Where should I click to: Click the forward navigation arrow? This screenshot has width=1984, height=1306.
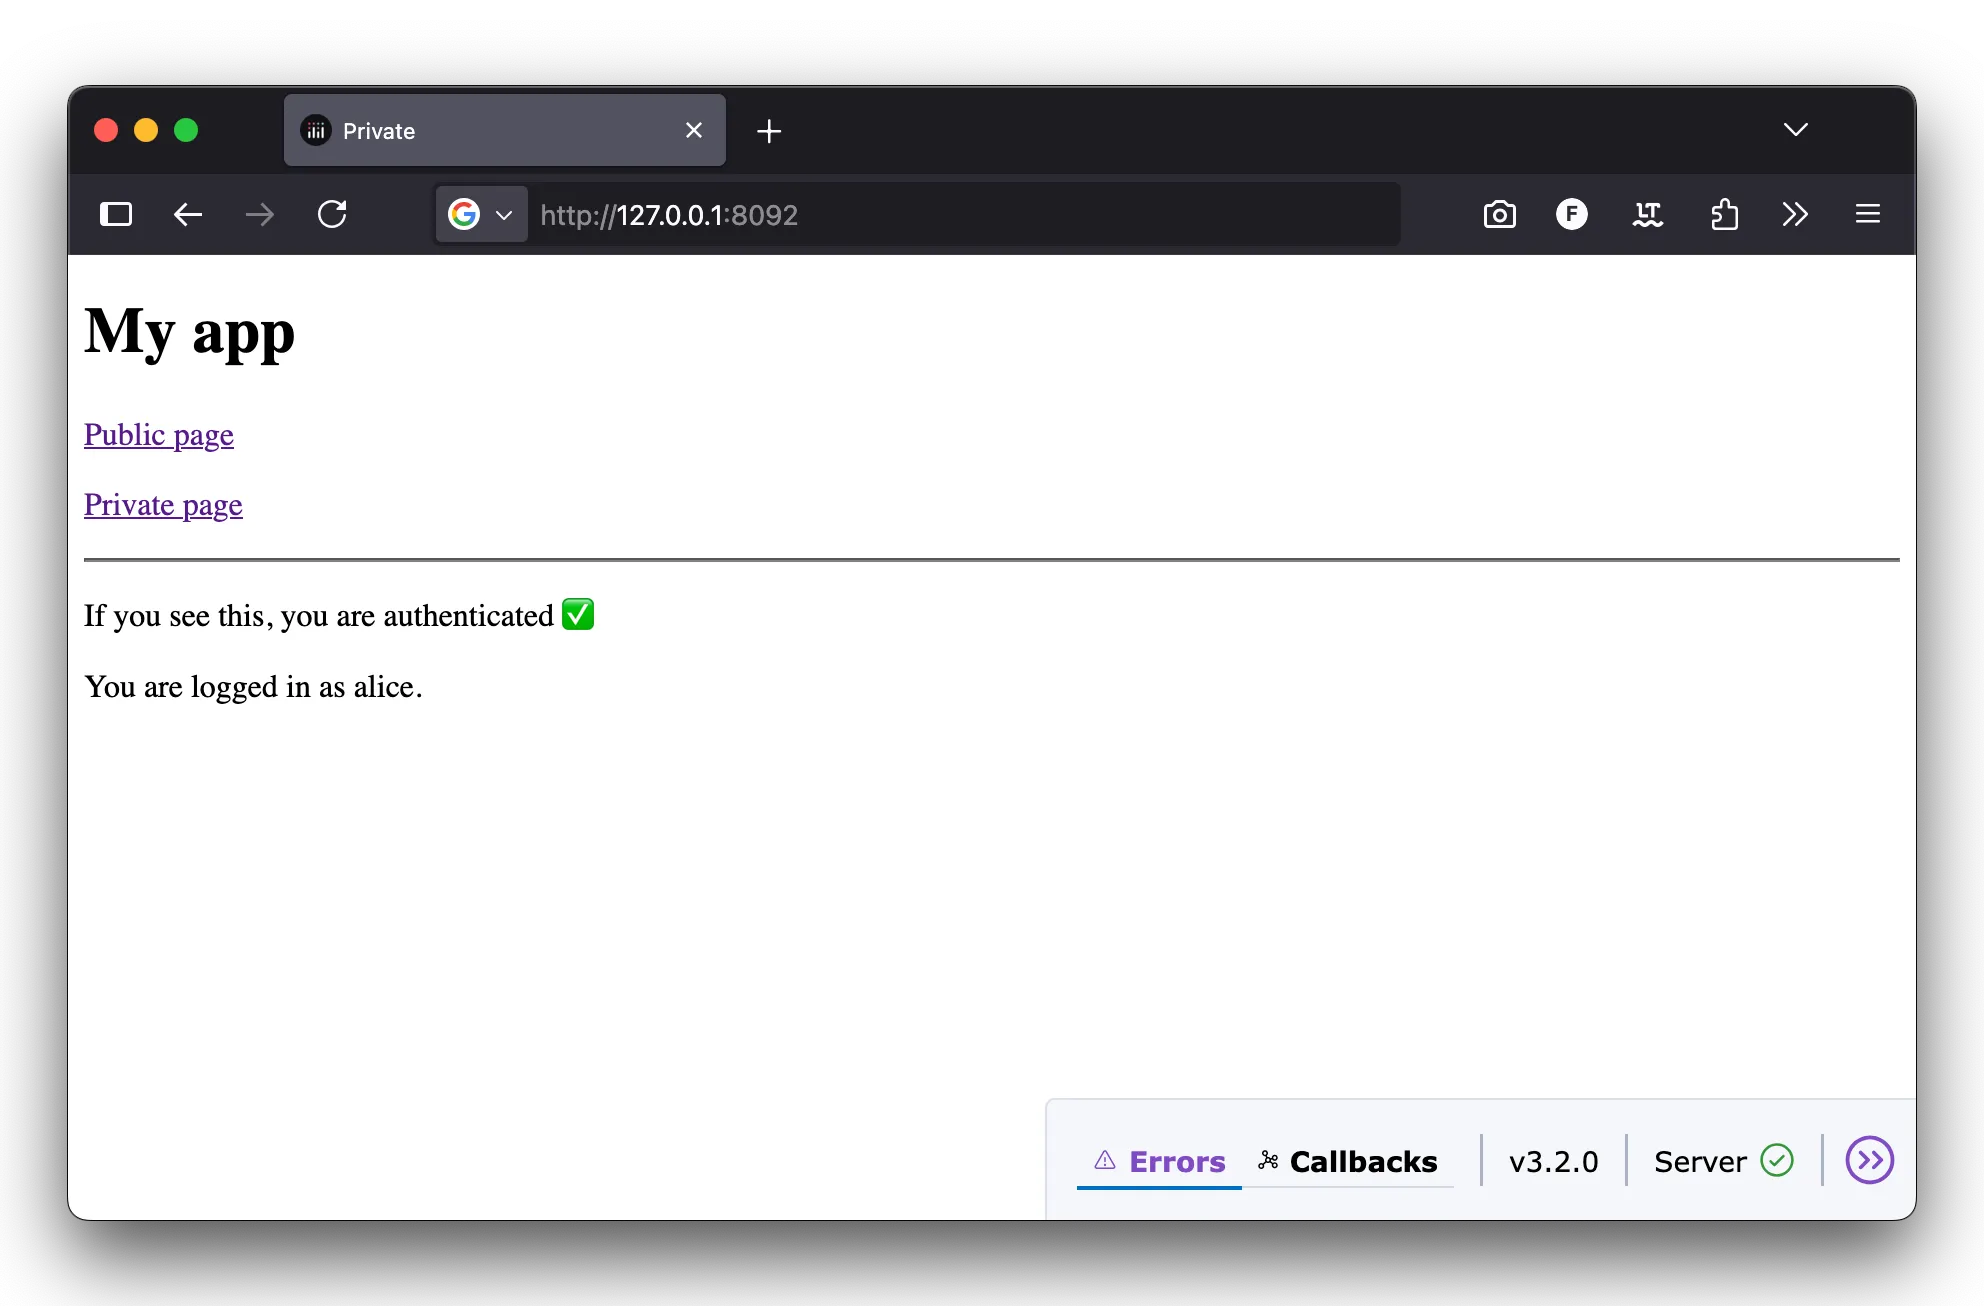point(260,214)
